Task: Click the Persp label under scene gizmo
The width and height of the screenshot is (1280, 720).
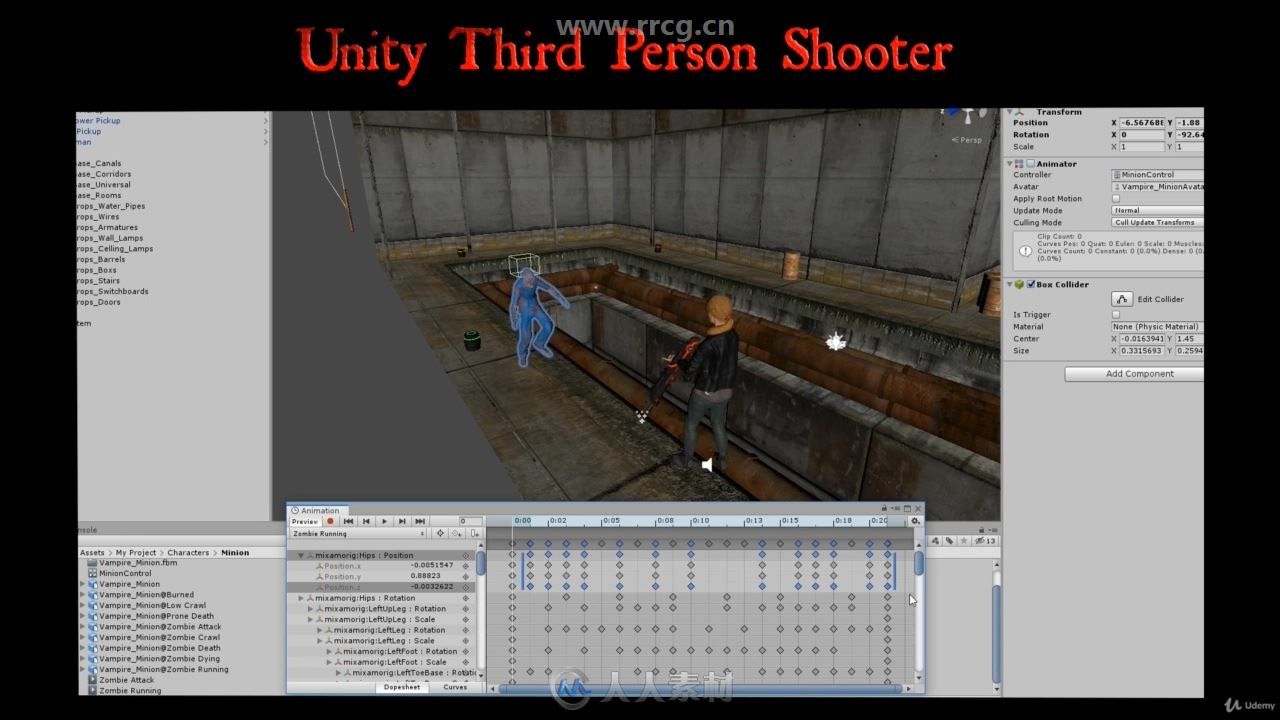Action: click(x=968, y=140)
